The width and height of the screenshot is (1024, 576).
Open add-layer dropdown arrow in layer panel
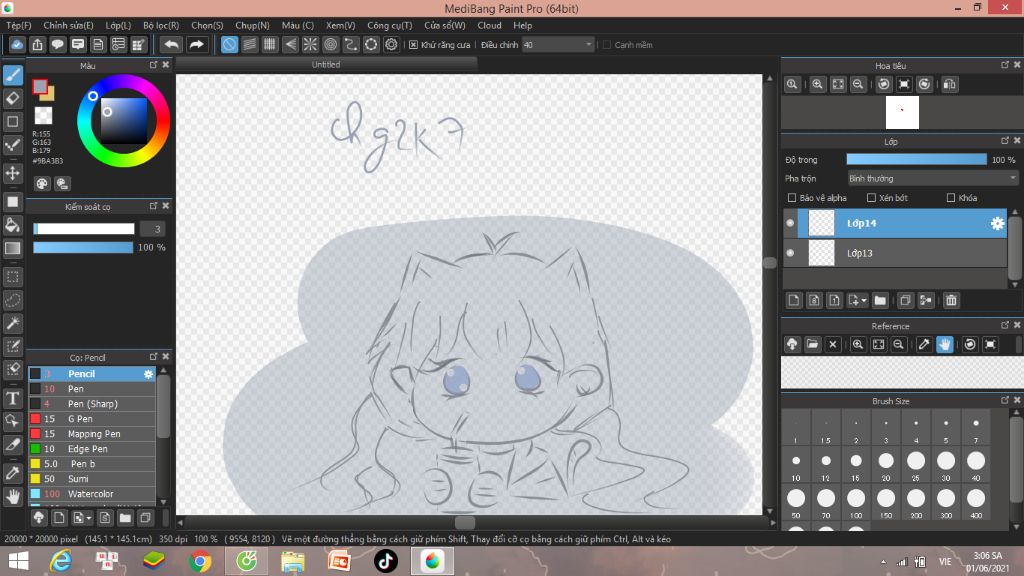click(864, 300)
